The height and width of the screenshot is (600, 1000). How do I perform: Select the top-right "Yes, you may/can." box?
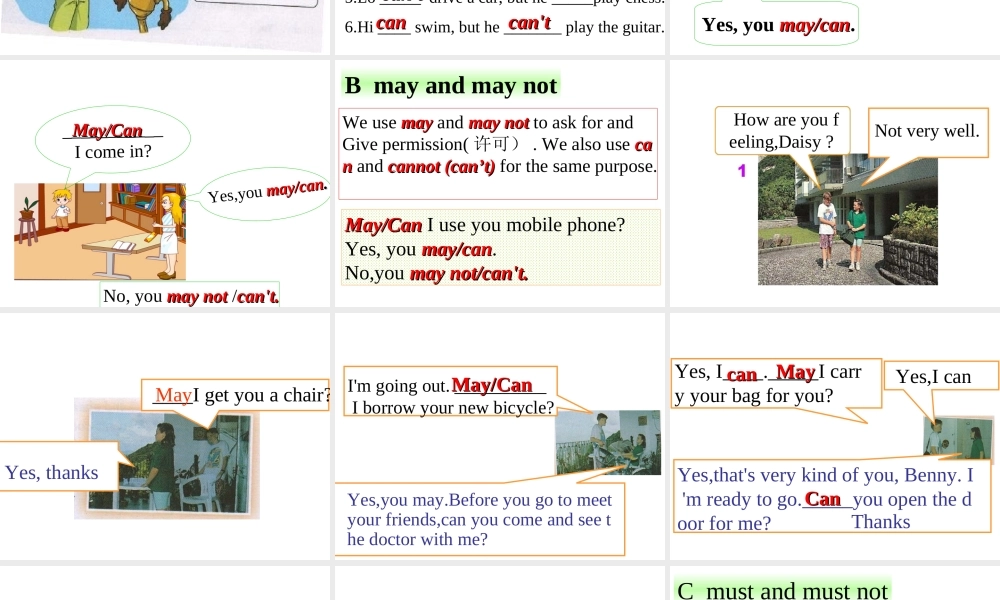coord(777,25)
